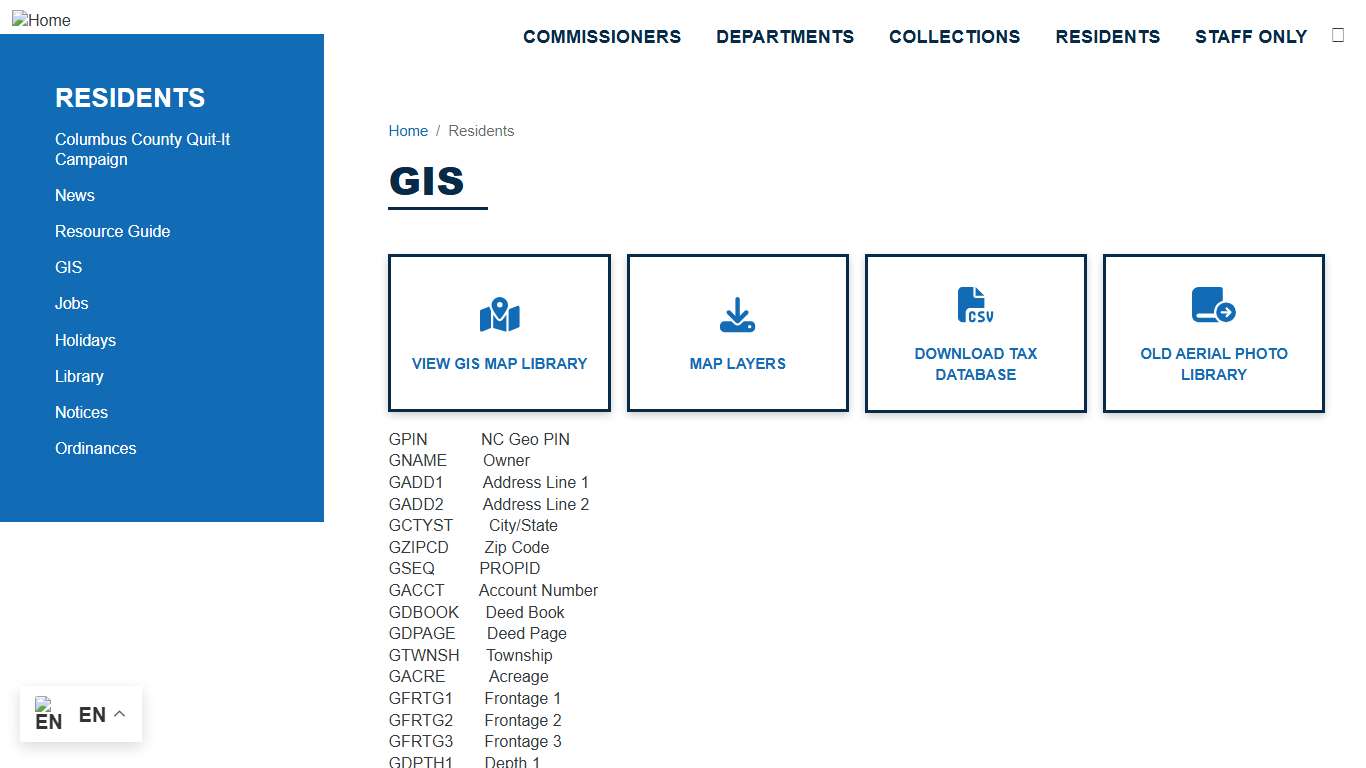The image size is (1366, 768).
Task: Click the map pin icon for GIS Map Library
Action: click(x=499, y=315)
